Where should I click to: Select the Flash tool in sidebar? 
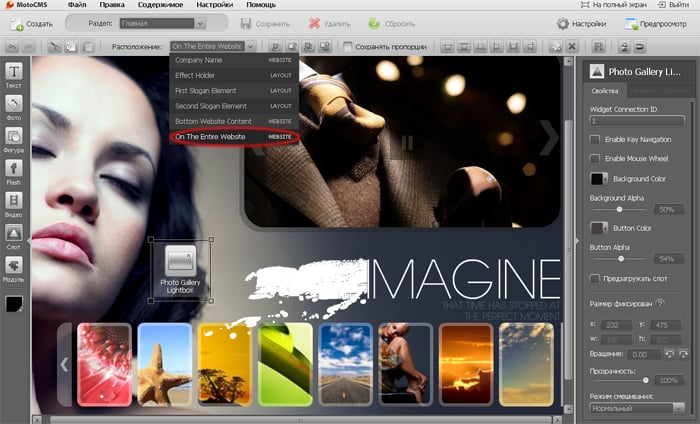15,172
